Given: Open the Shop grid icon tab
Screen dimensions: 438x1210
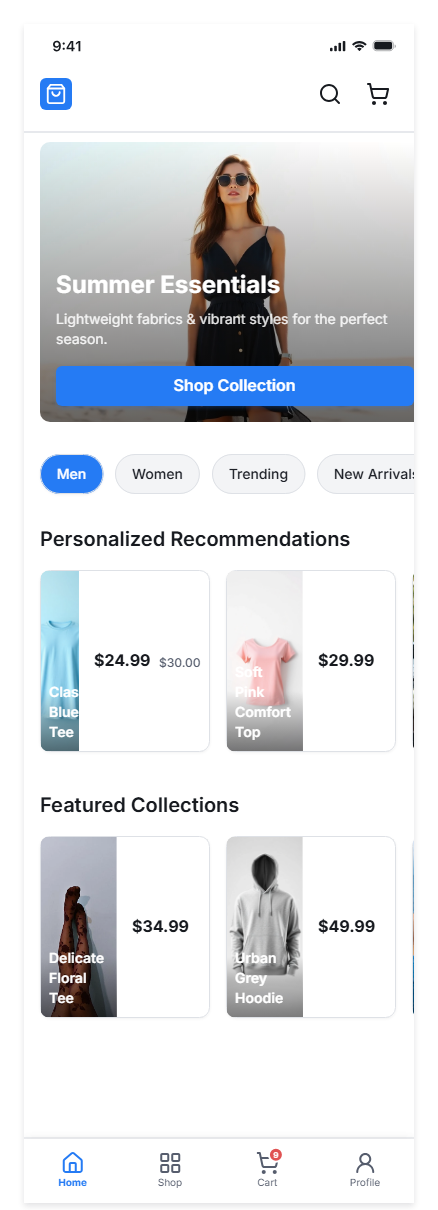Looking at the screenshot, I should coord(170,1170).
